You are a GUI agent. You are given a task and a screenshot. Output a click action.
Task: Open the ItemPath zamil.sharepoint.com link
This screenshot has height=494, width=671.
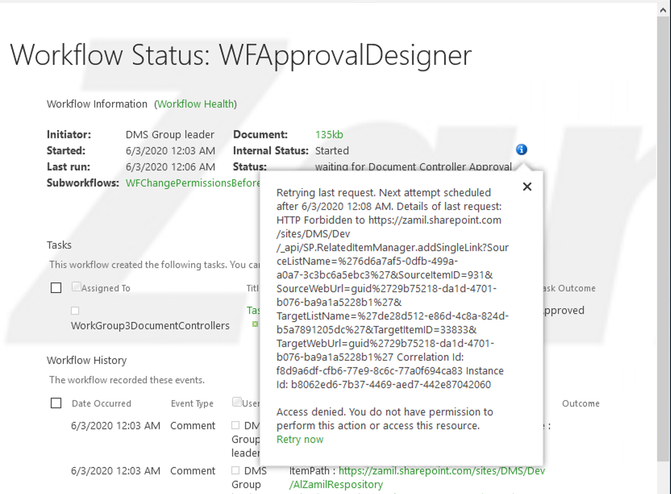coord(442,471)
